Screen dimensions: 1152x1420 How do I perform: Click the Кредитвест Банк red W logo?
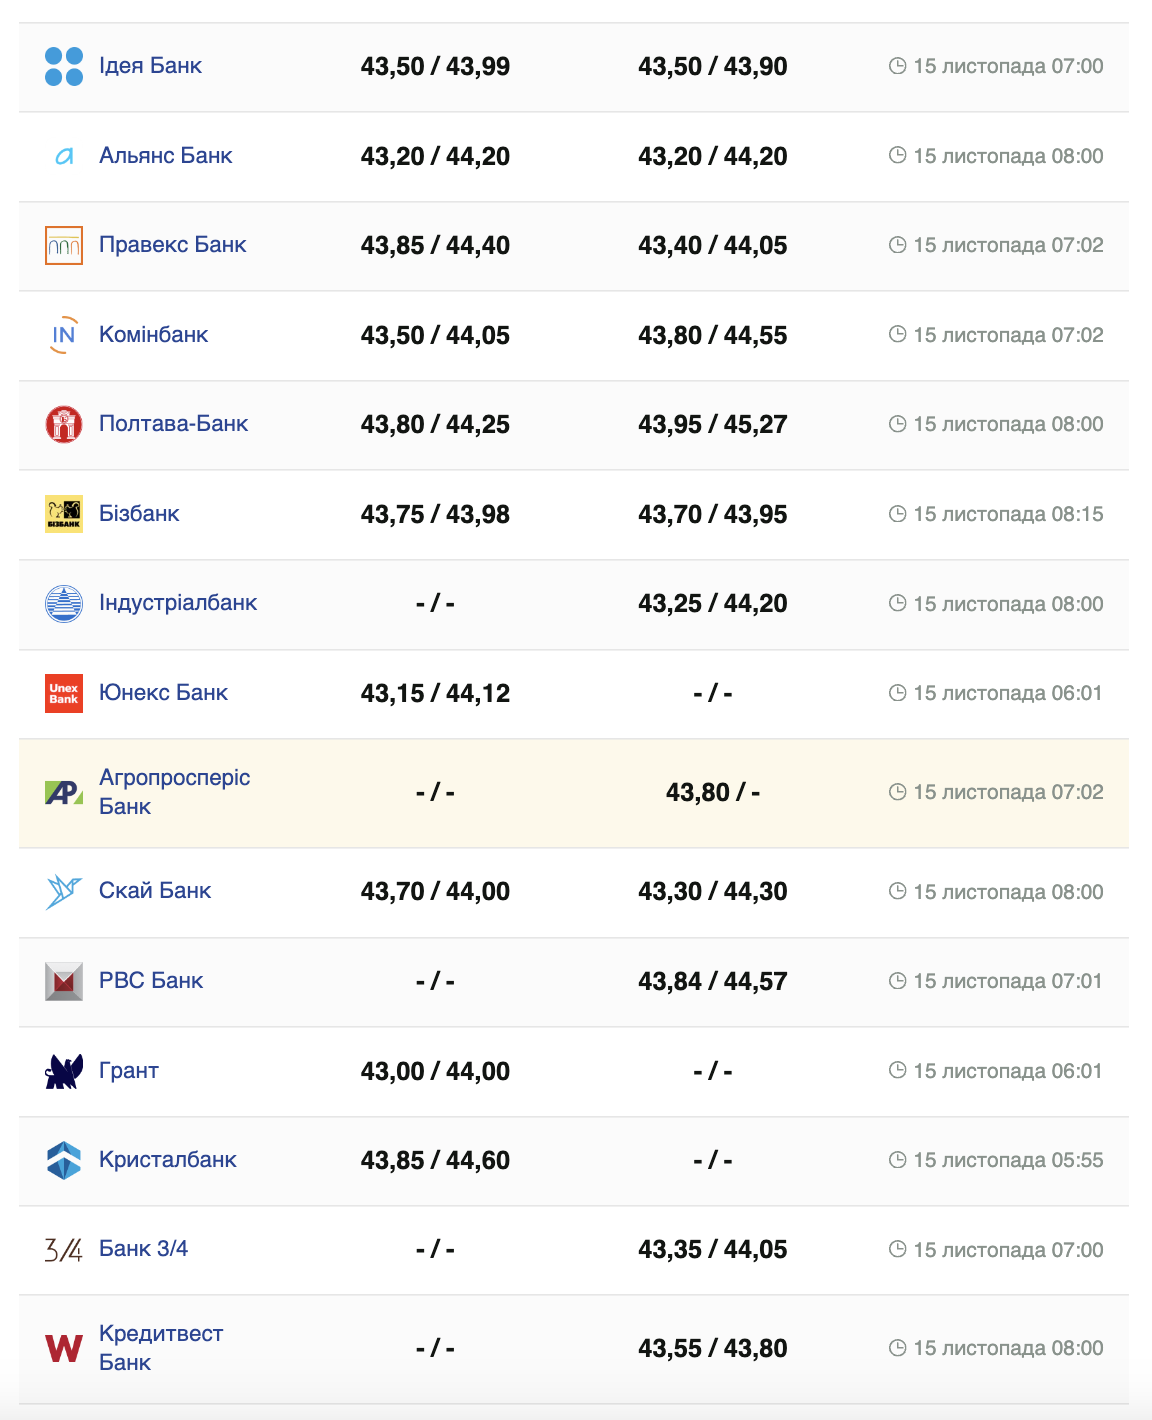tap(64, 1348)
